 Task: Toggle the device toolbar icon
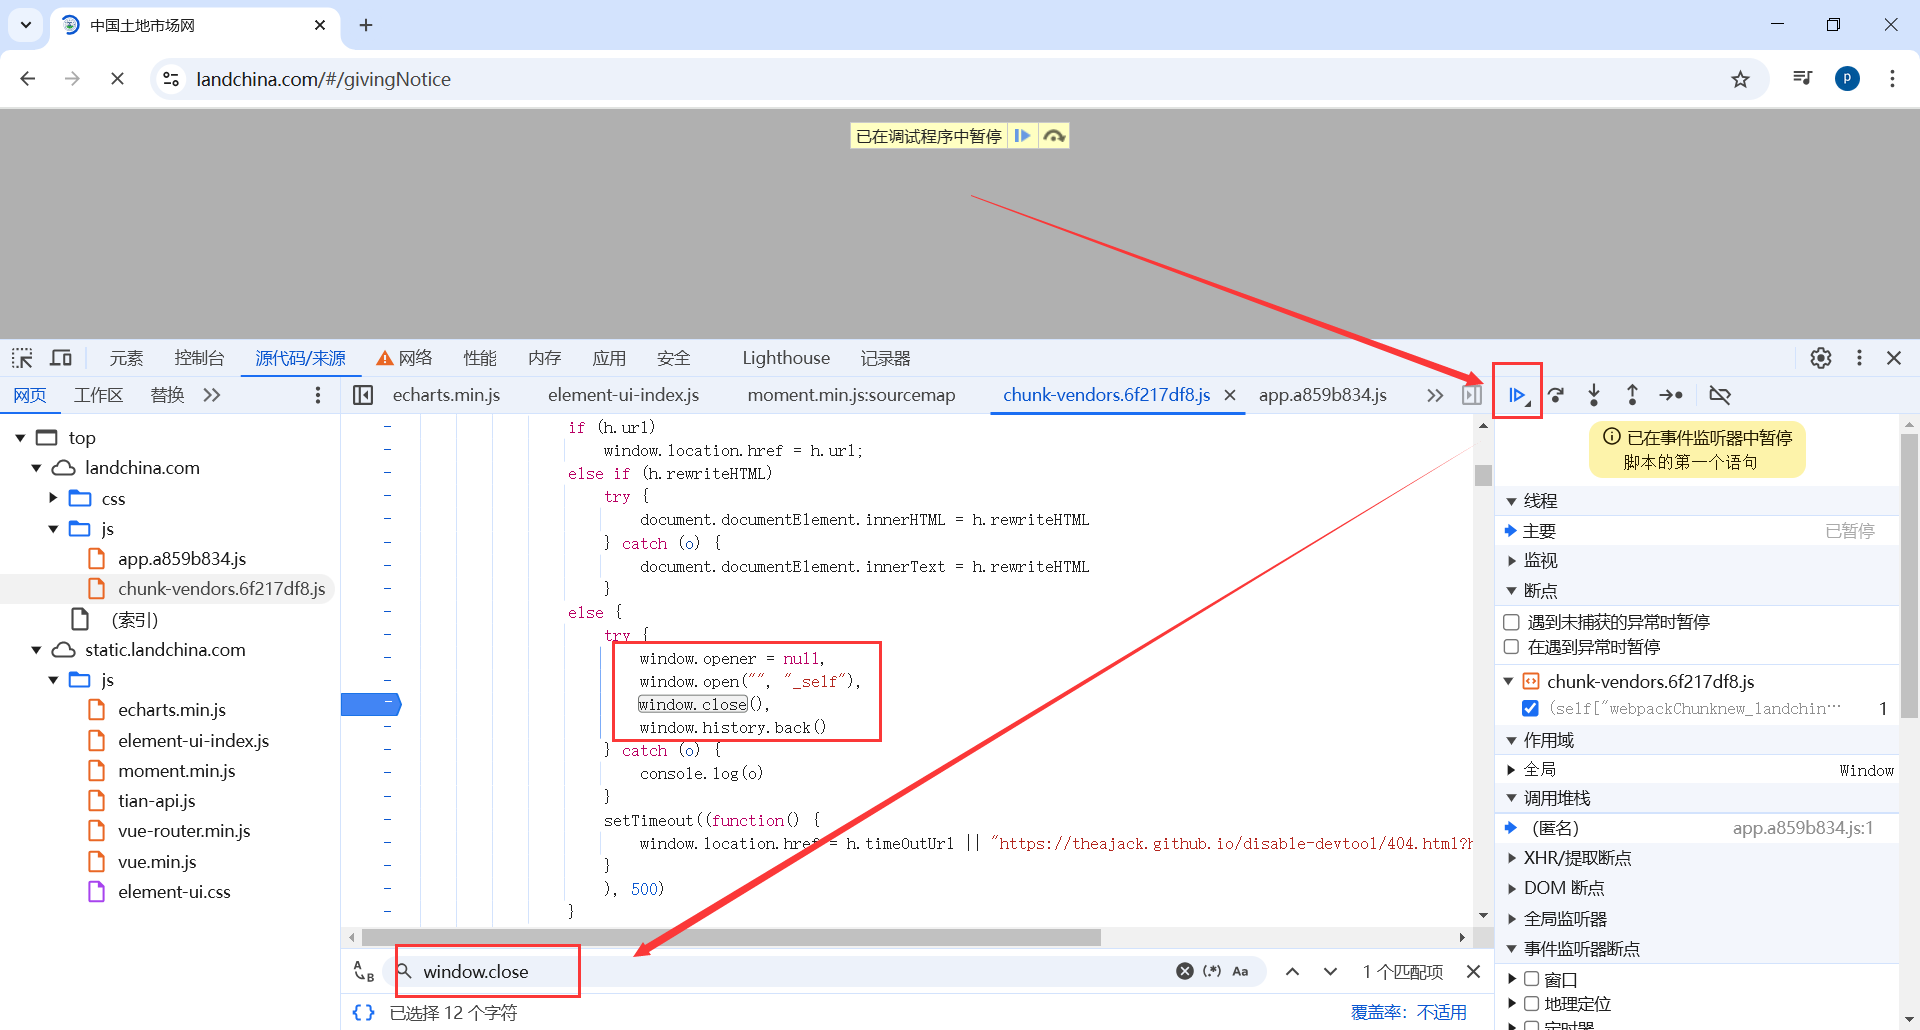coord(61,358)
